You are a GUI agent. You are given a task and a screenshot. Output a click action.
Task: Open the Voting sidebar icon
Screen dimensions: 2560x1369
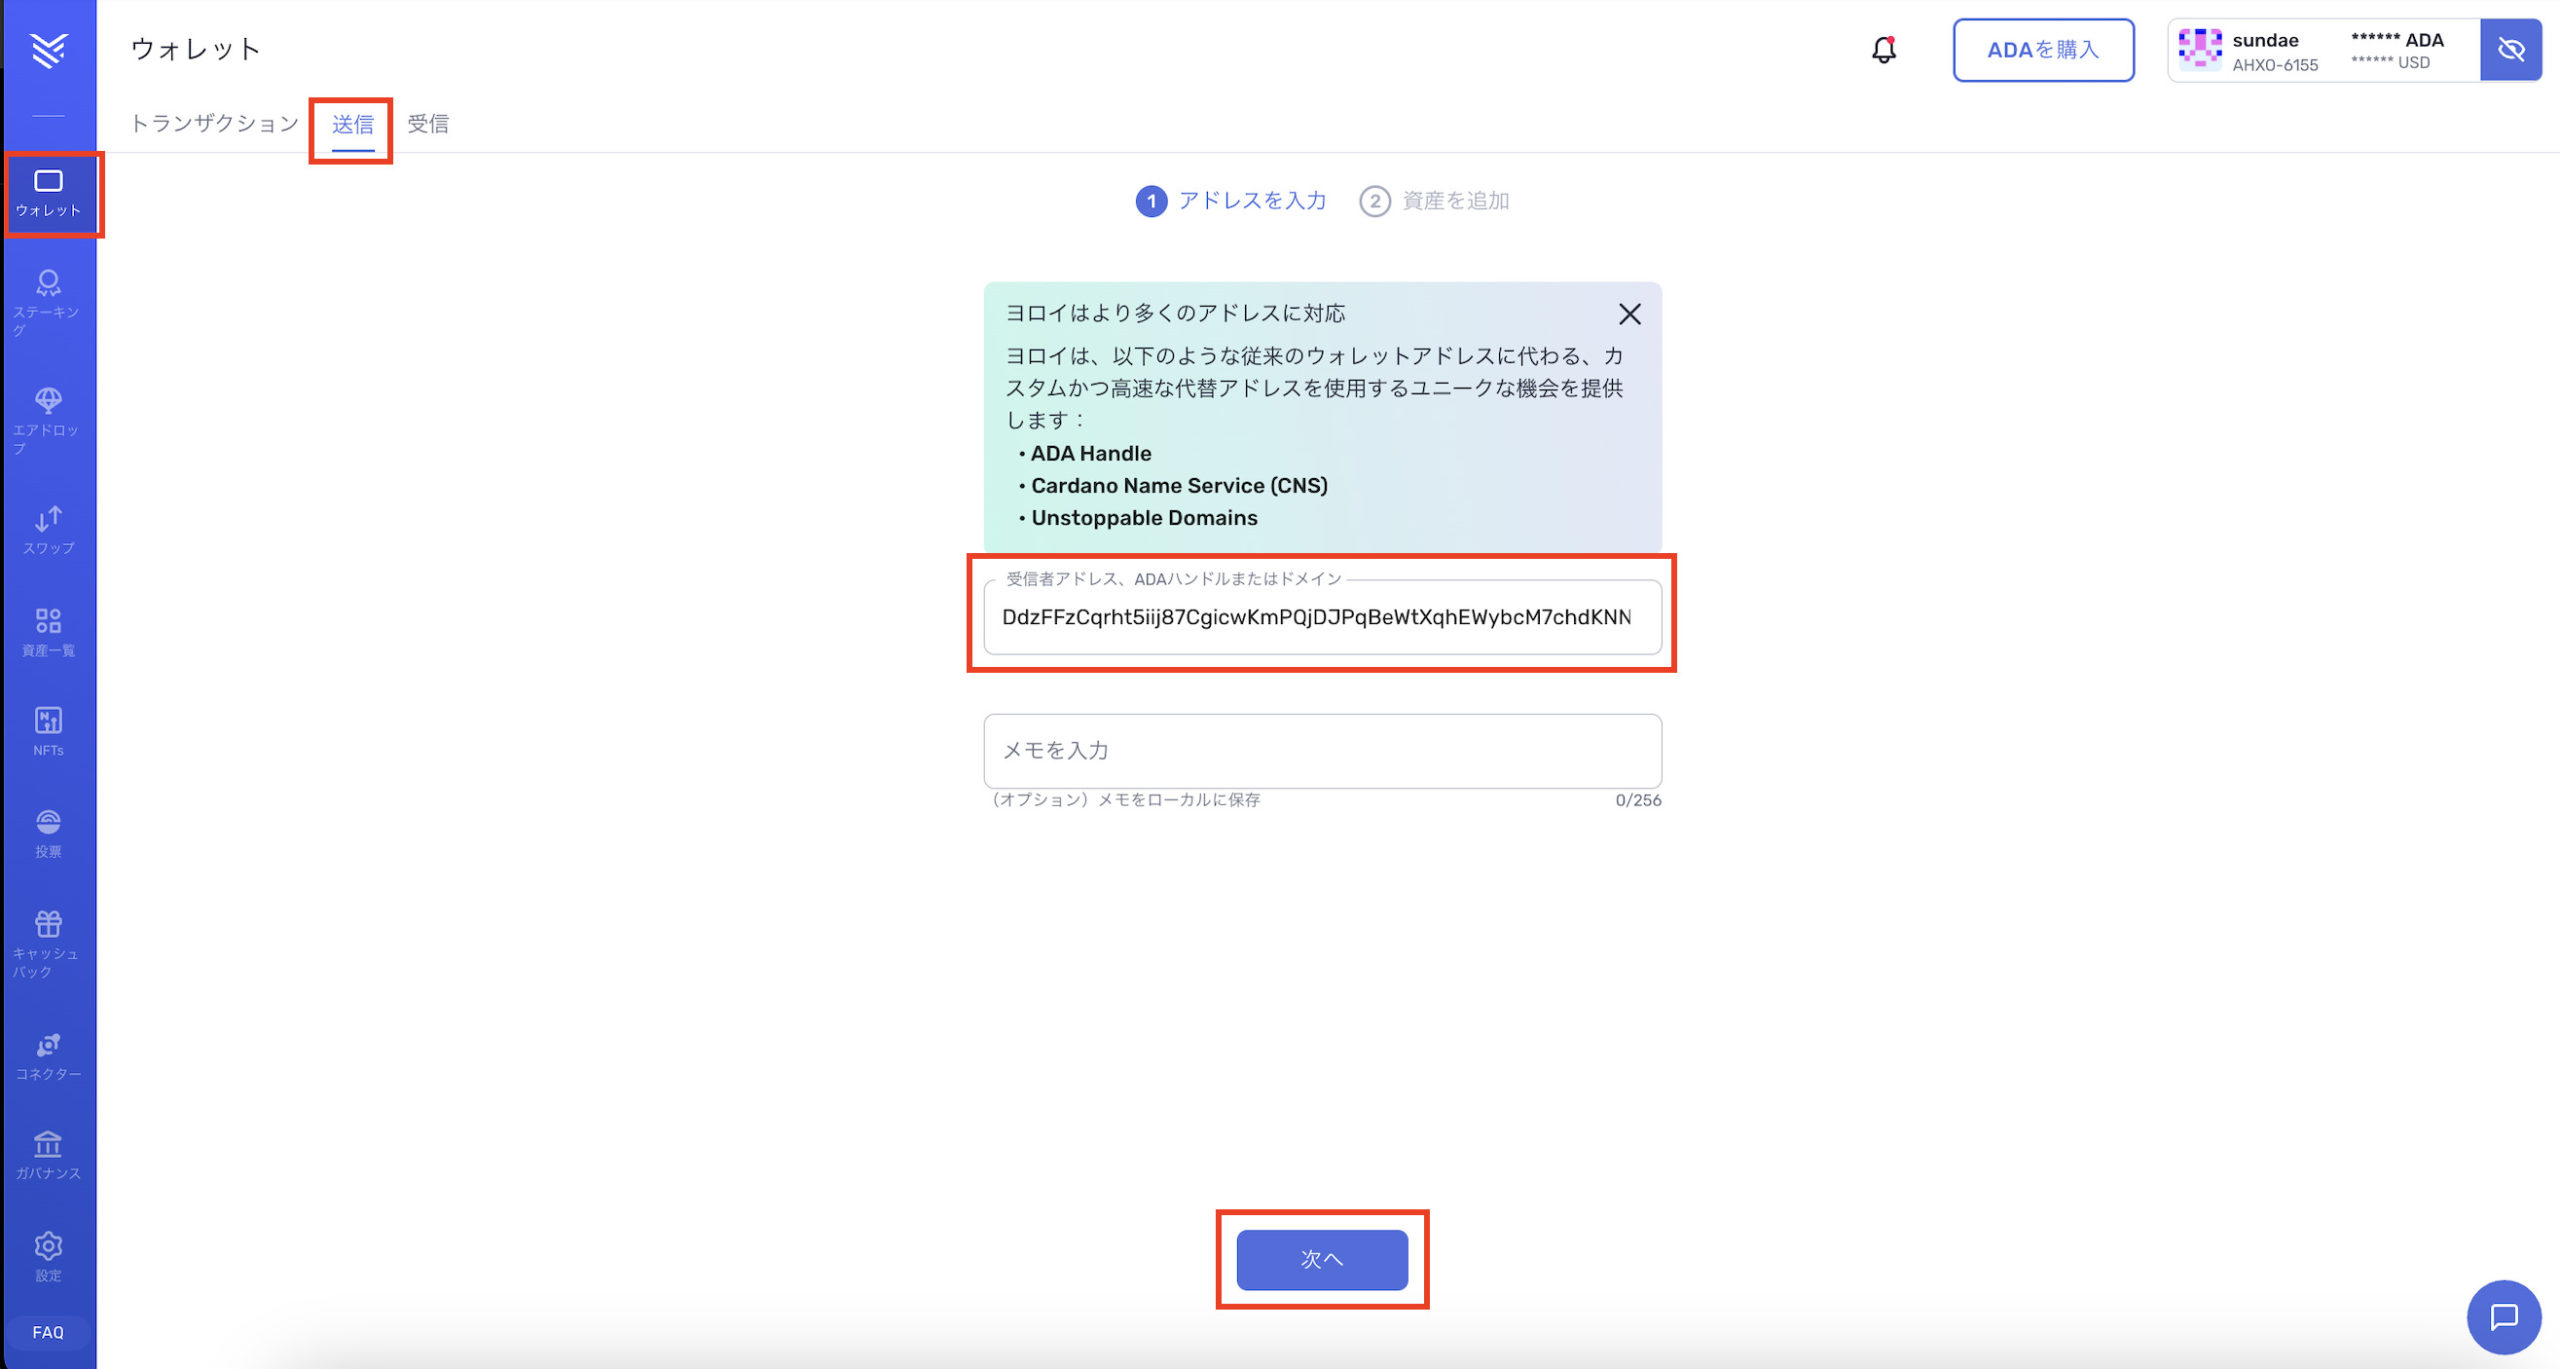tap(48, 832)
